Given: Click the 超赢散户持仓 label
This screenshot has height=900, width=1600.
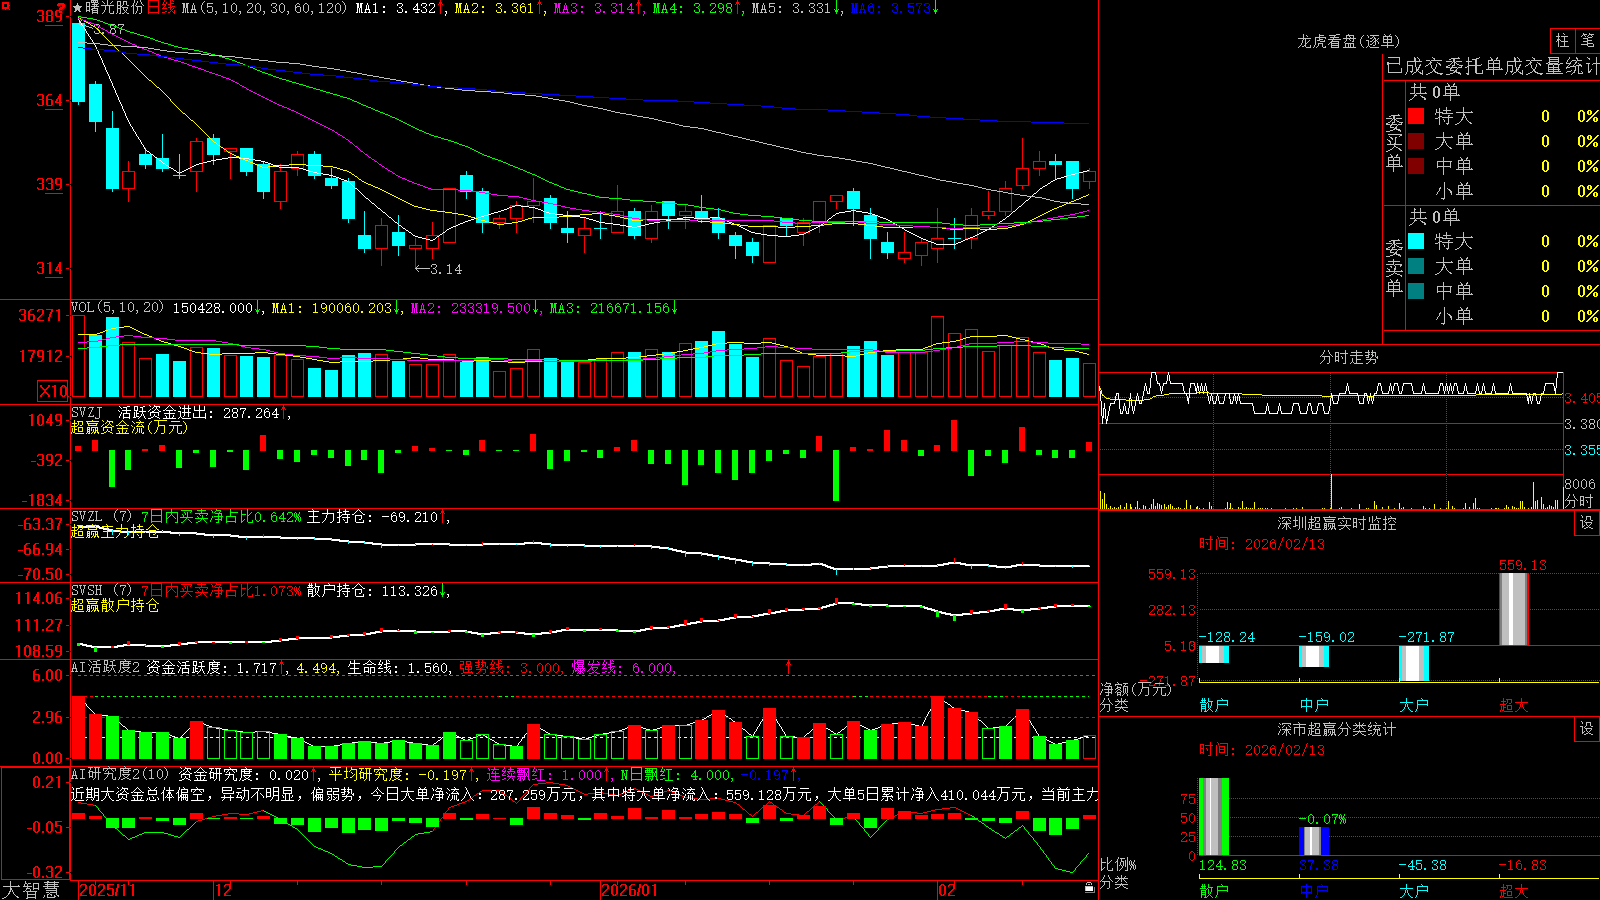Looking at the screenshot, I should pyautogui.click(x=115, y=606).
